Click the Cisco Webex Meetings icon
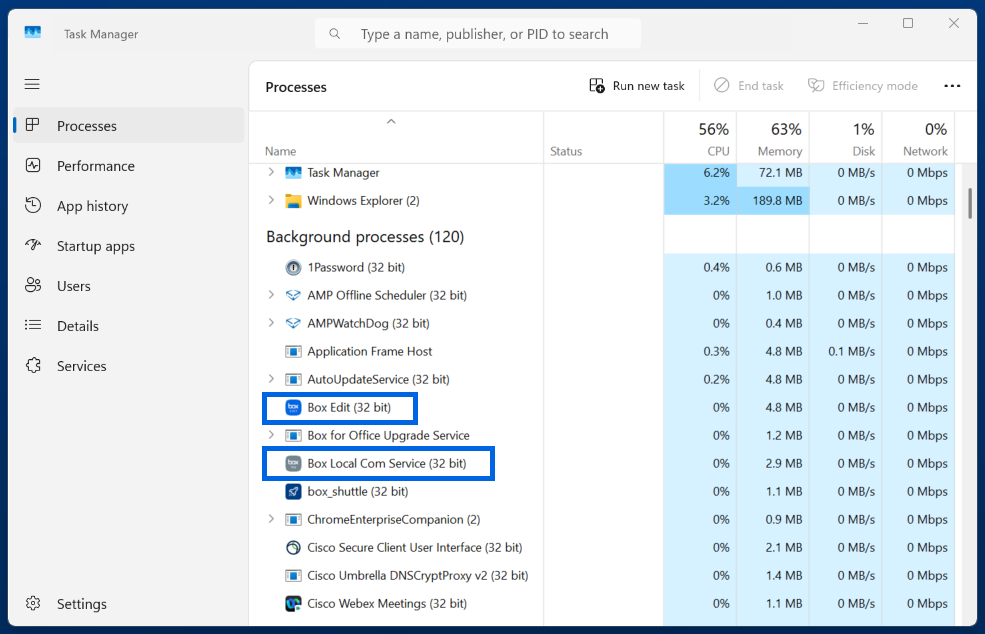This screenshot has width=985, height=634. (x=293, y=604)
